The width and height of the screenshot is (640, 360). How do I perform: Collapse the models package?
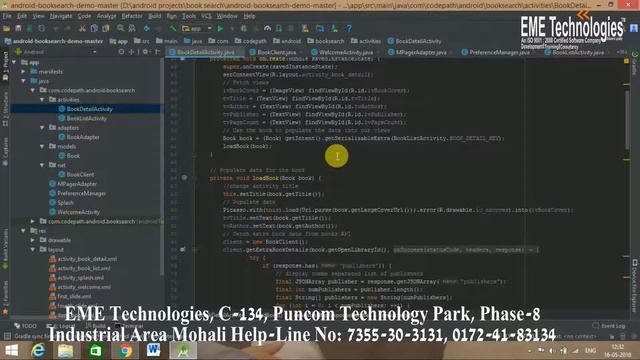pos(42,146)
